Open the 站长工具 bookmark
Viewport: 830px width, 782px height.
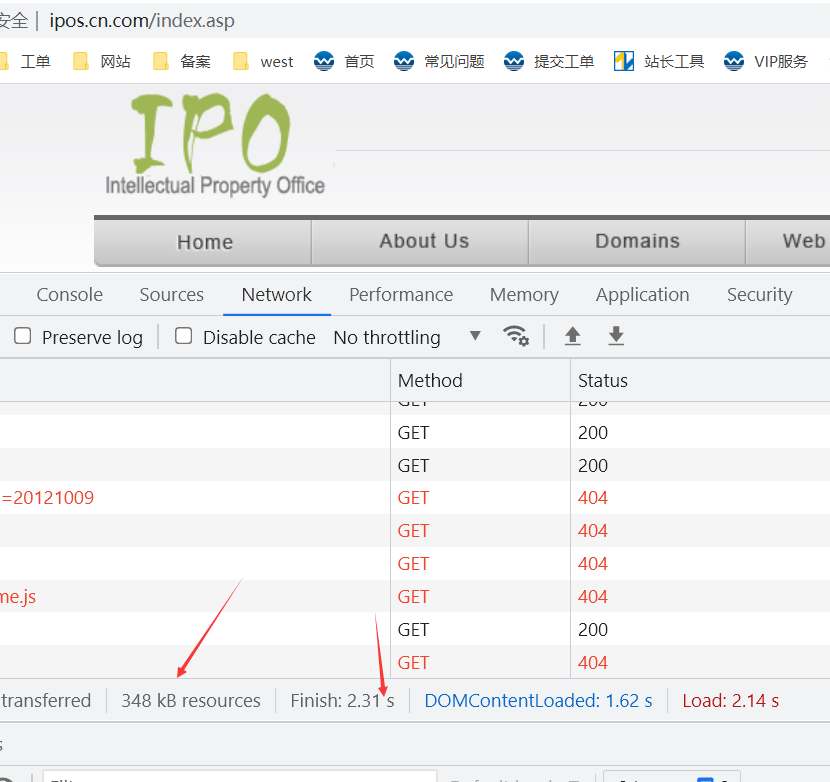[660, 61]
